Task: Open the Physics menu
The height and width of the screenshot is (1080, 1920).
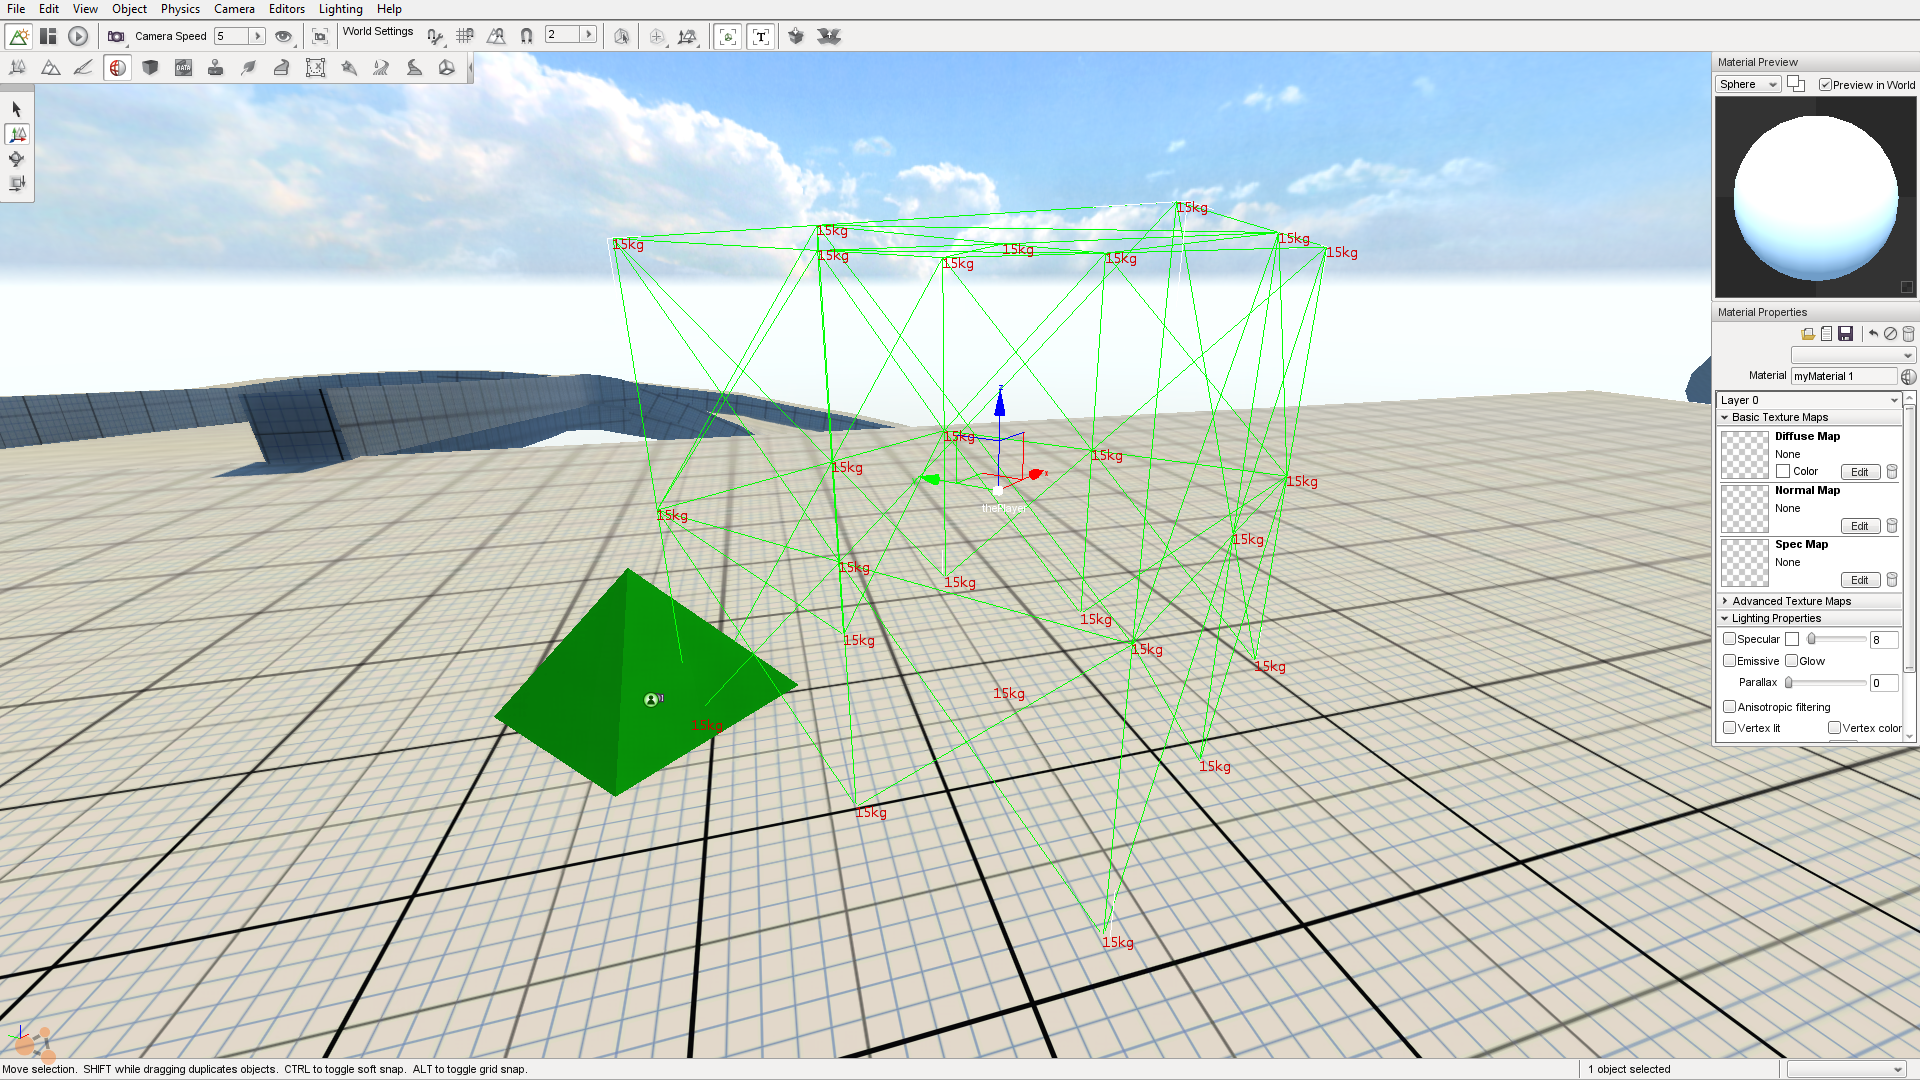Action: click(180, 9)
